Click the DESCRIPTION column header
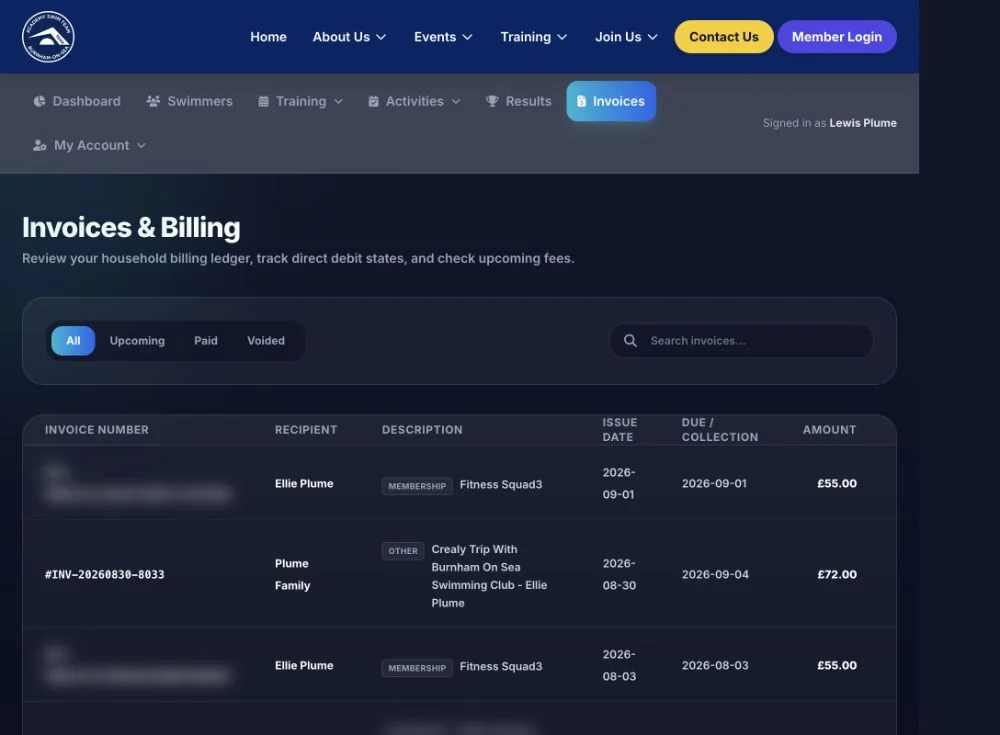 [422, 430]
